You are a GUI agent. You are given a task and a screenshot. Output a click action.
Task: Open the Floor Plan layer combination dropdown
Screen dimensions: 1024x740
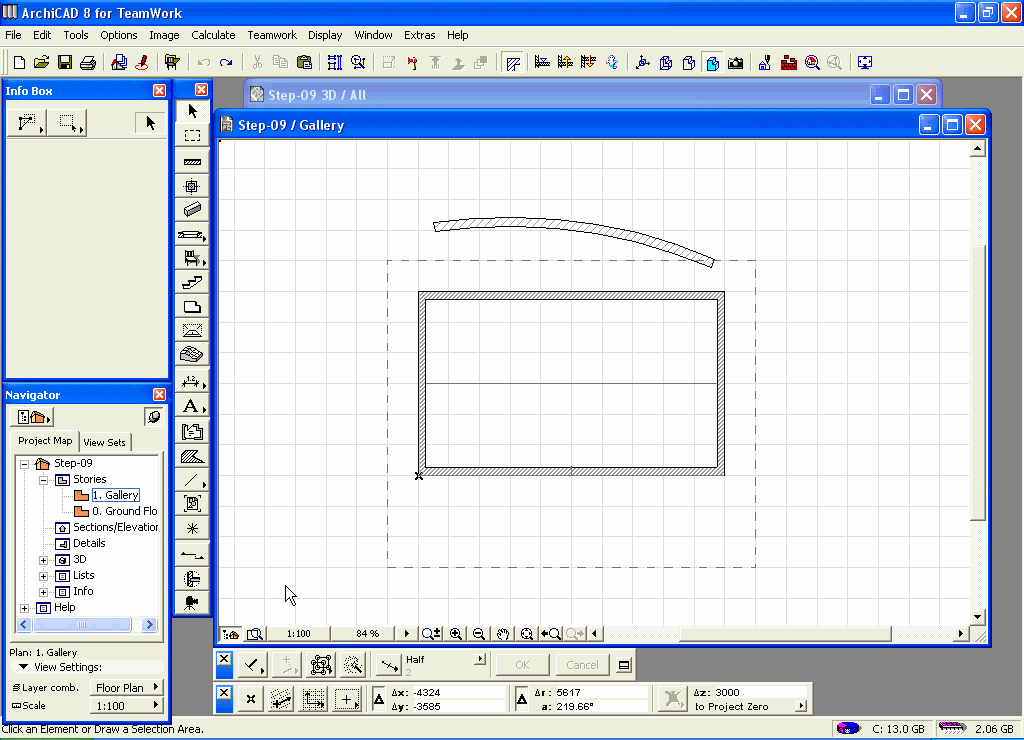[x=127, y=688]
